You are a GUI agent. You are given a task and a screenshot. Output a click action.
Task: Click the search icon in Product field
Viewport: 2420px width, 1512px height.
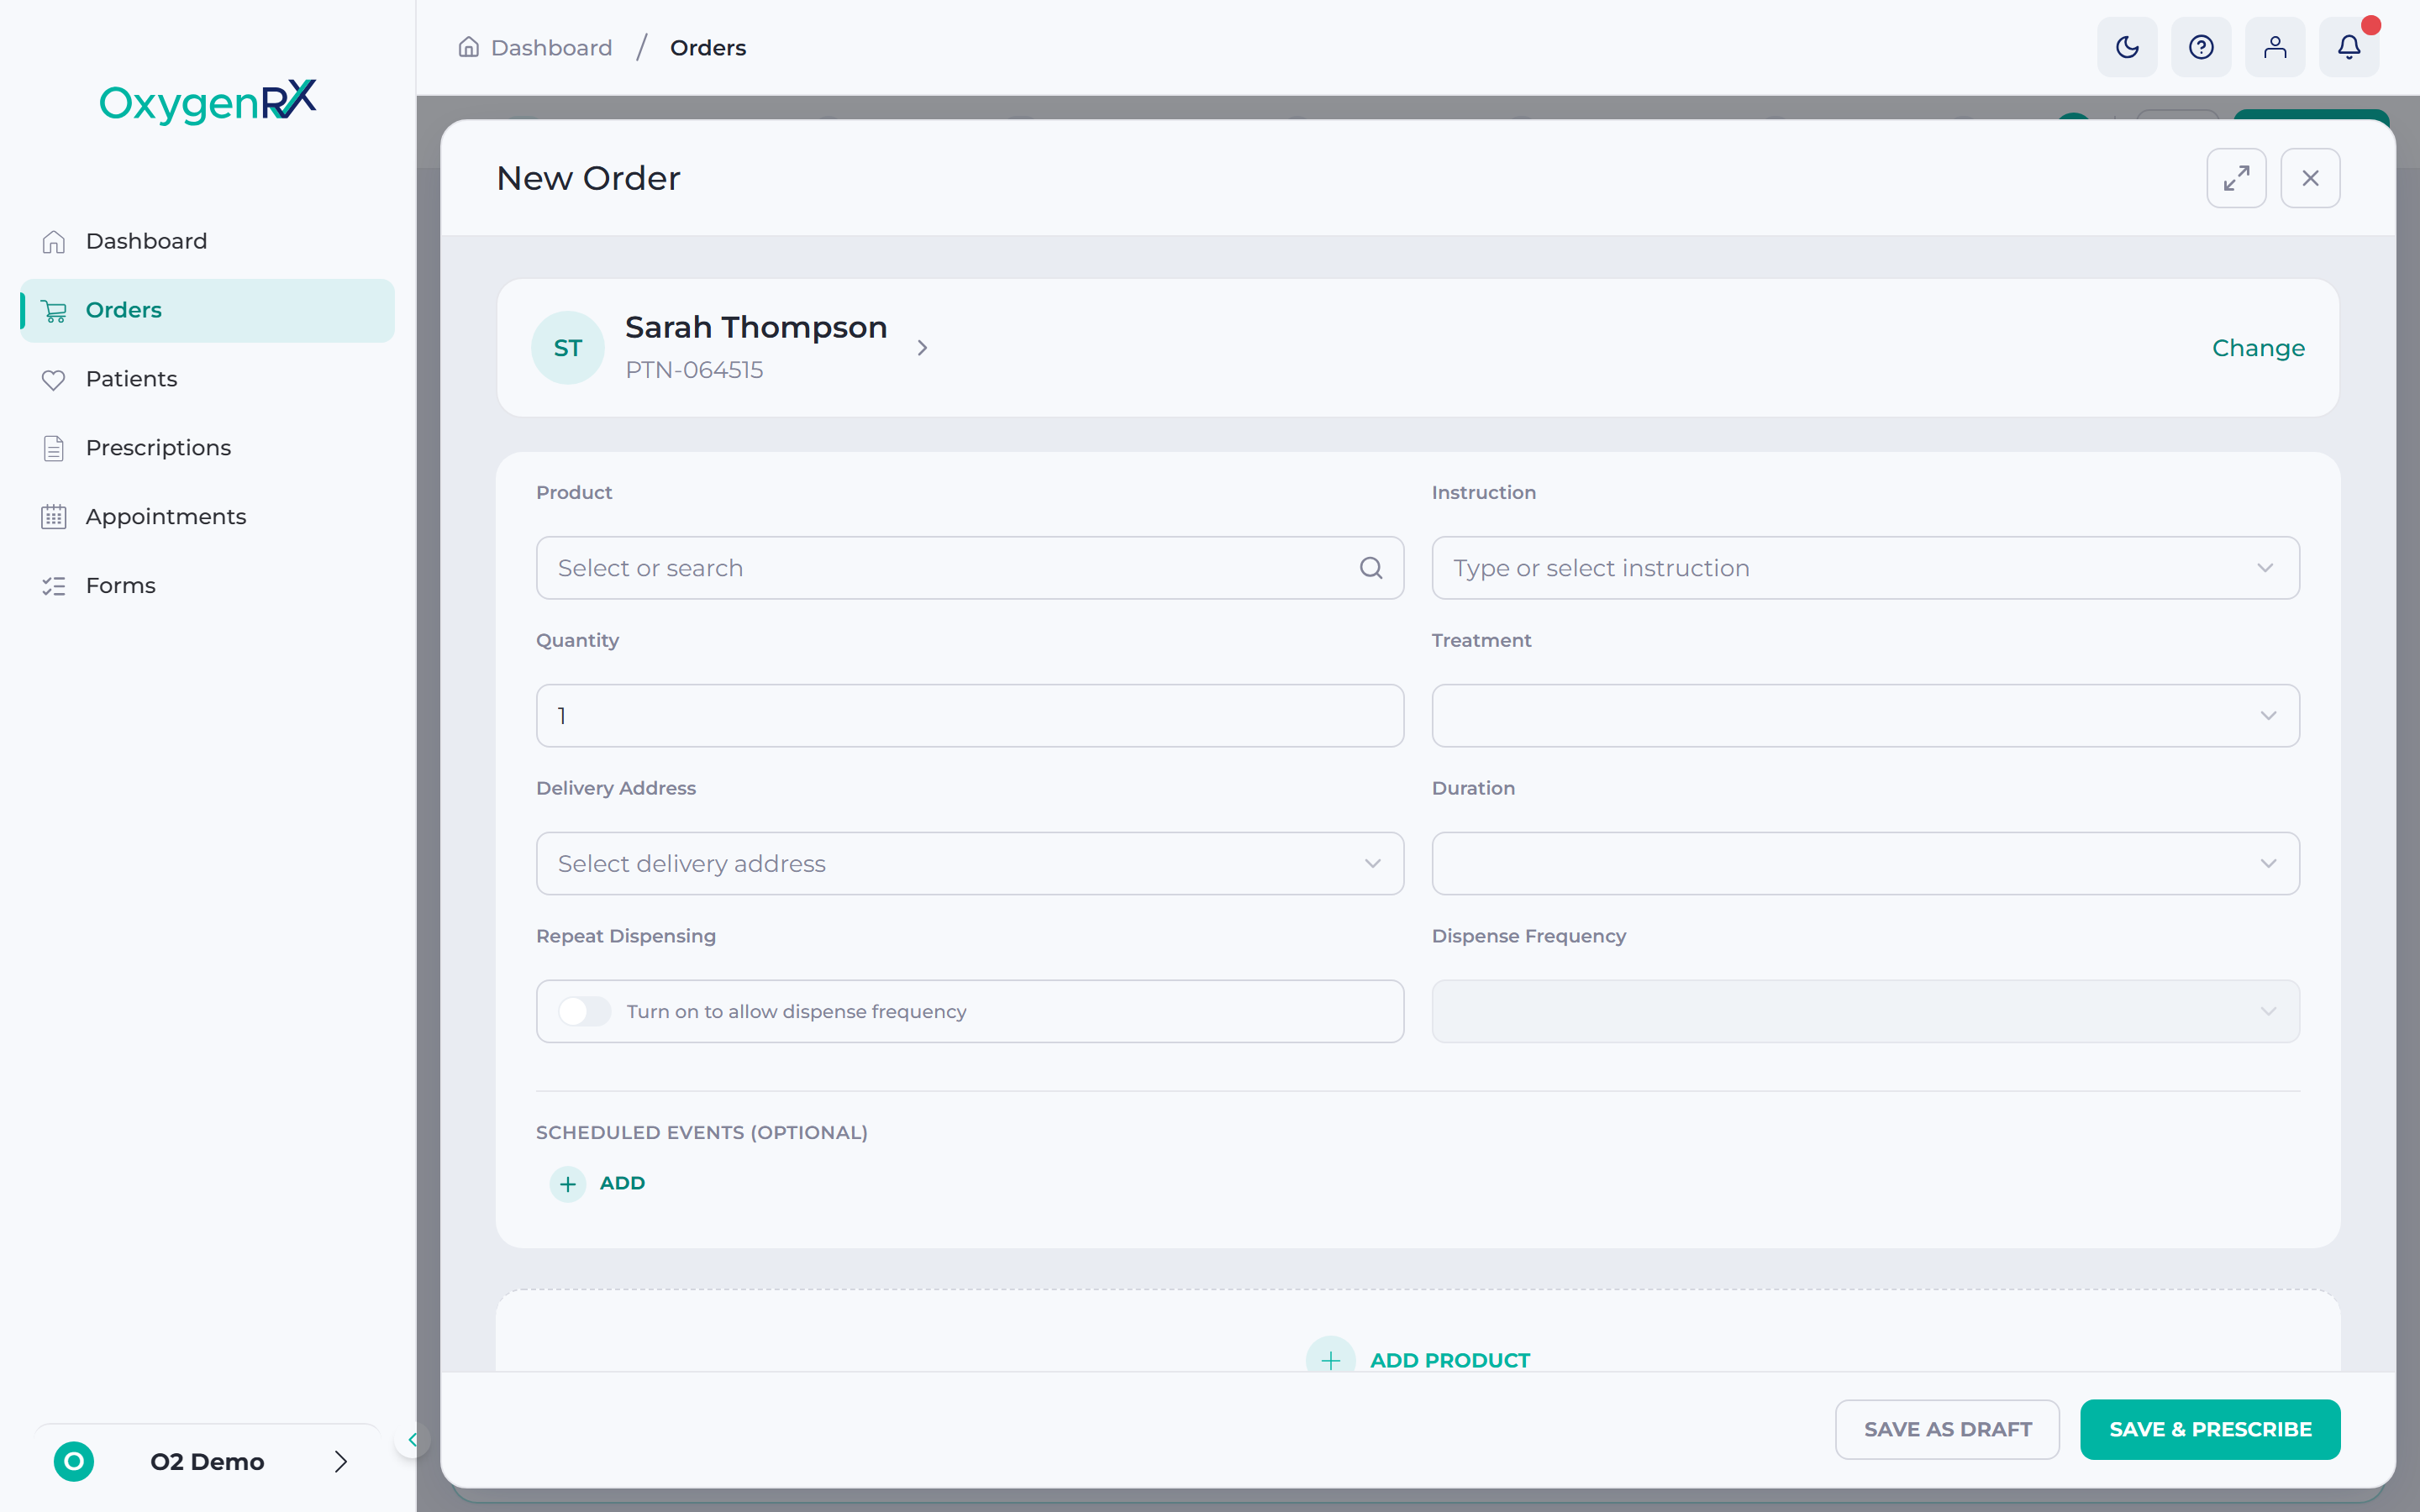[x=1371, y=568]
